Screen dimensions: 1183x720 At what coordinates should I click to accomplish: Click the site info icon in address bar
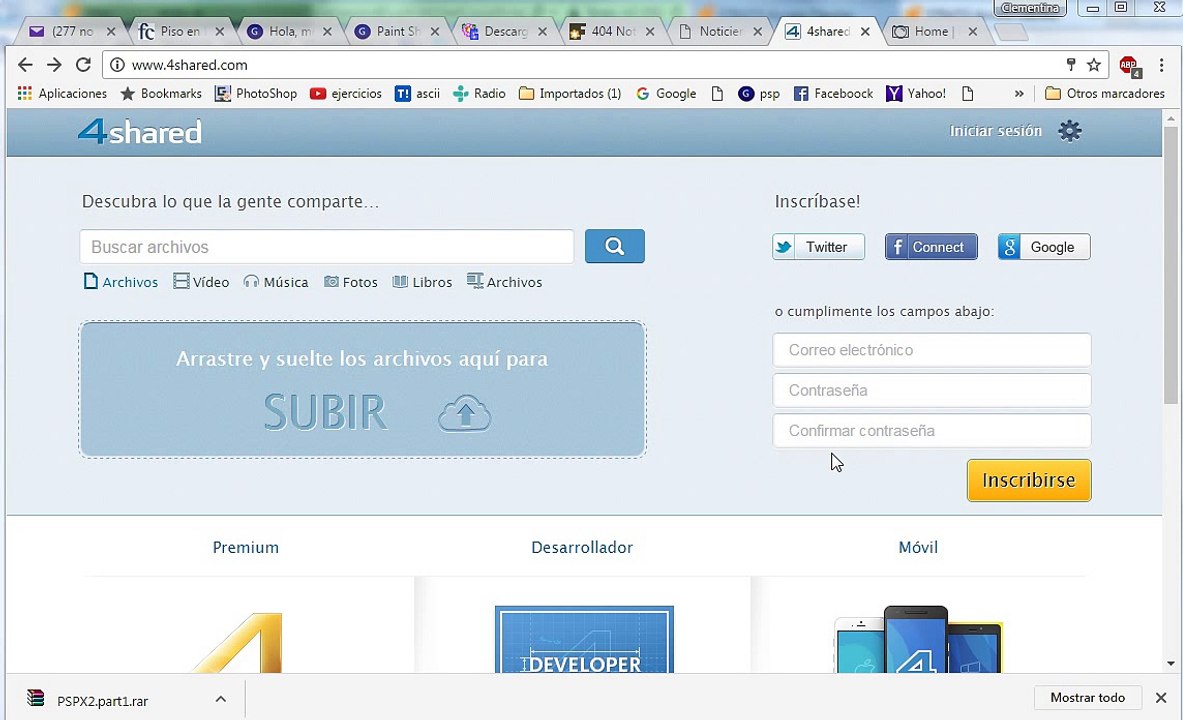tap(117, 65)
